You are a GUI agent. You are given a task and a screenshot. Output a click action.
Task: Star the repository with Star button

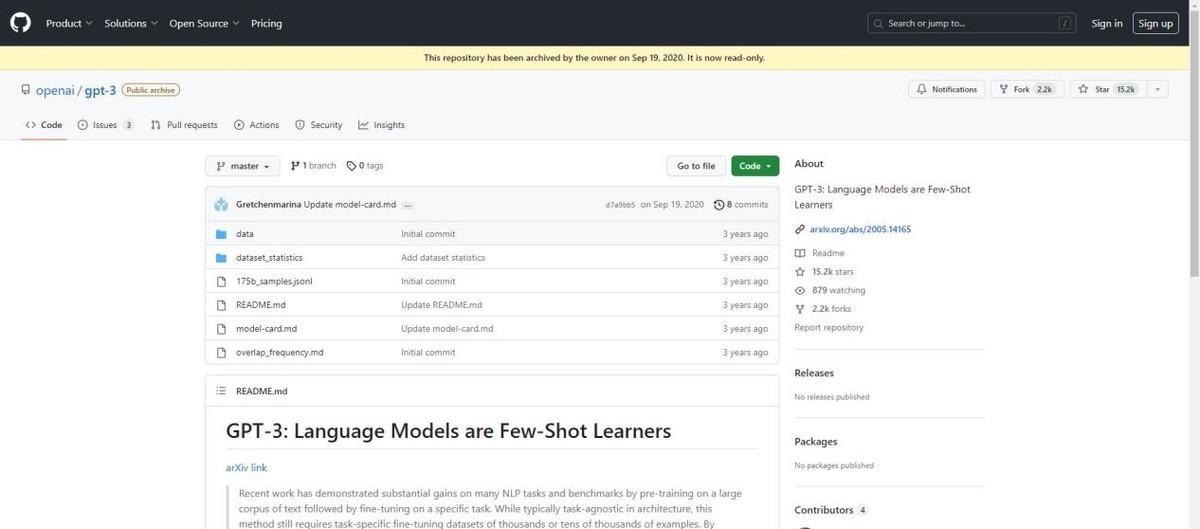(x=1106, y=89)
